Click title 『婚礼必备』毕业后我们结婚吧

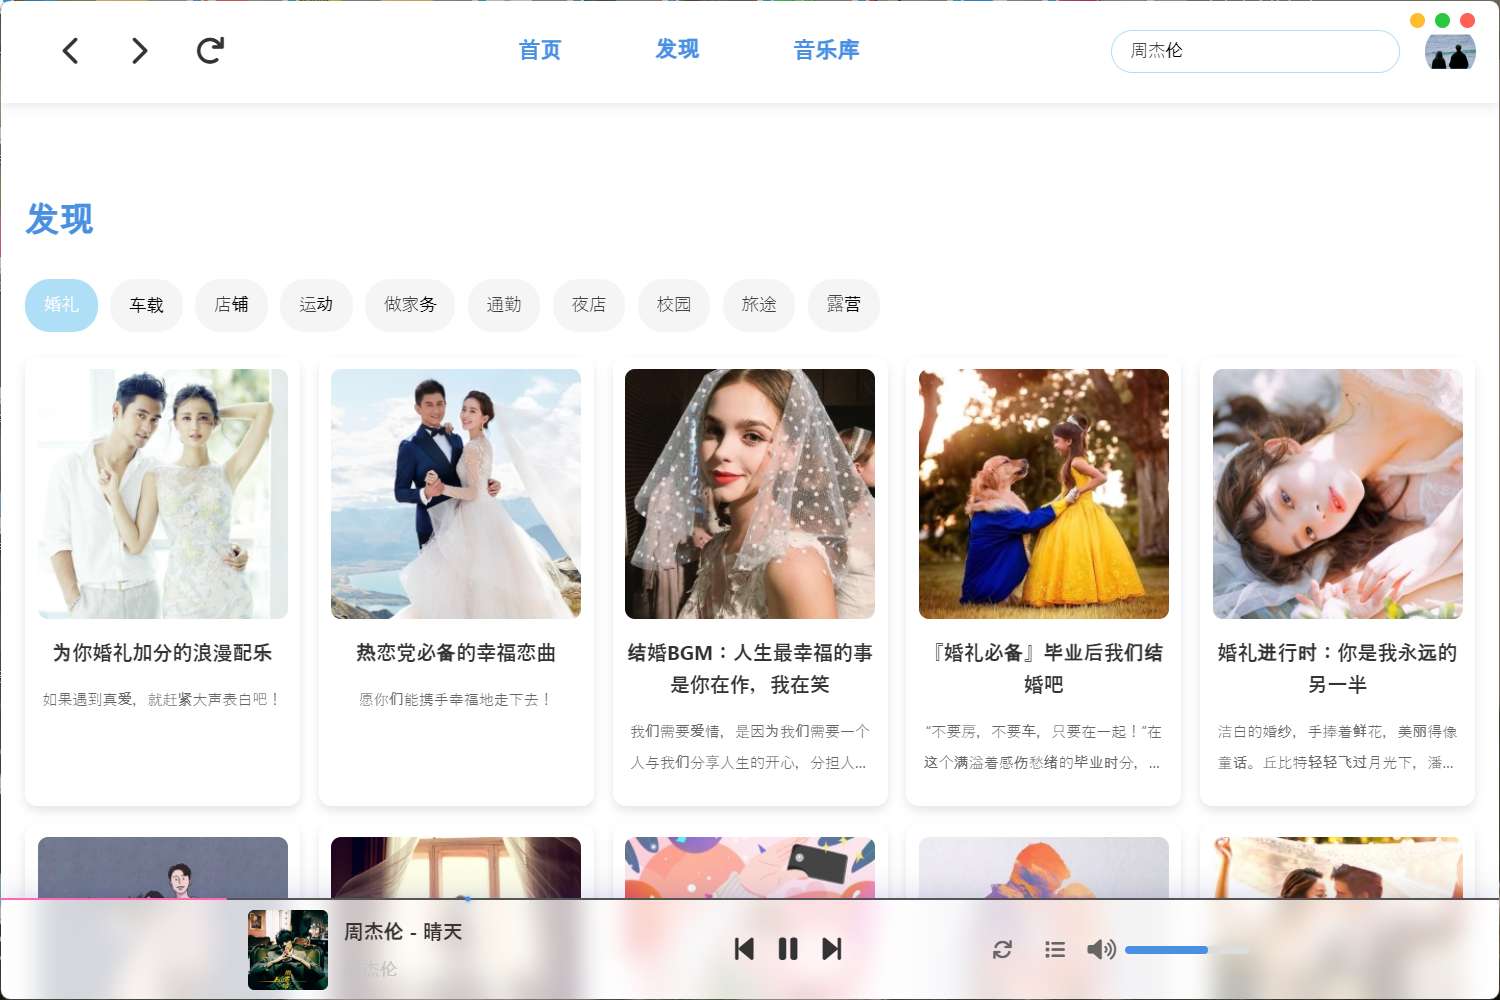click(1044, 669)
